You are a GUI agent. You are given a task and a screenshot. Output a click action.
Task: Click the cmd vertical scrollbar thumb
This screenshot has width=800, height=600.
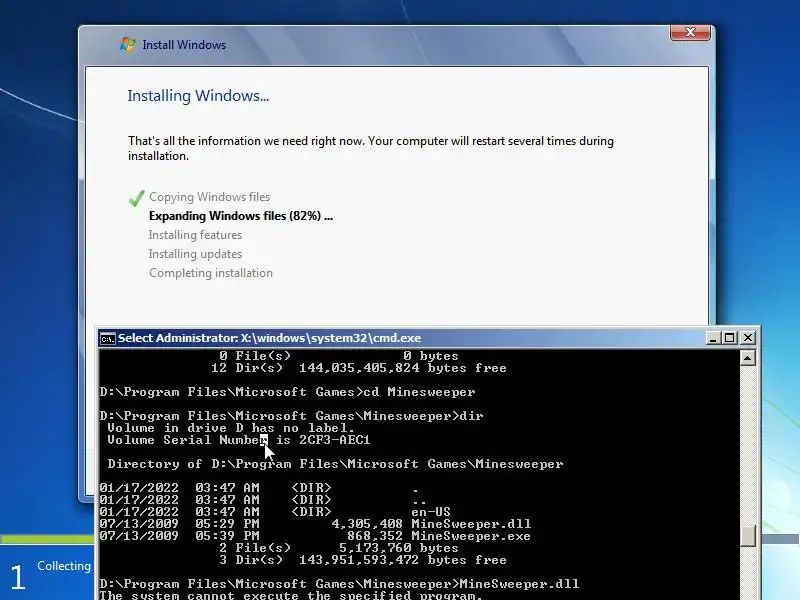tap(747, 536)
